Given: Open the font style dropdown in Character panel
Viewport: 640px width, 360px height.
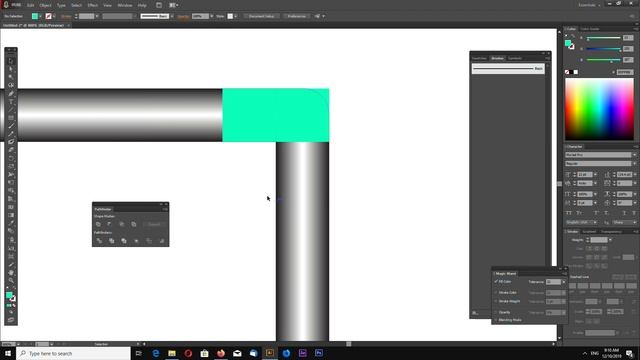Looking at the screenshot, I should (634, 164).
